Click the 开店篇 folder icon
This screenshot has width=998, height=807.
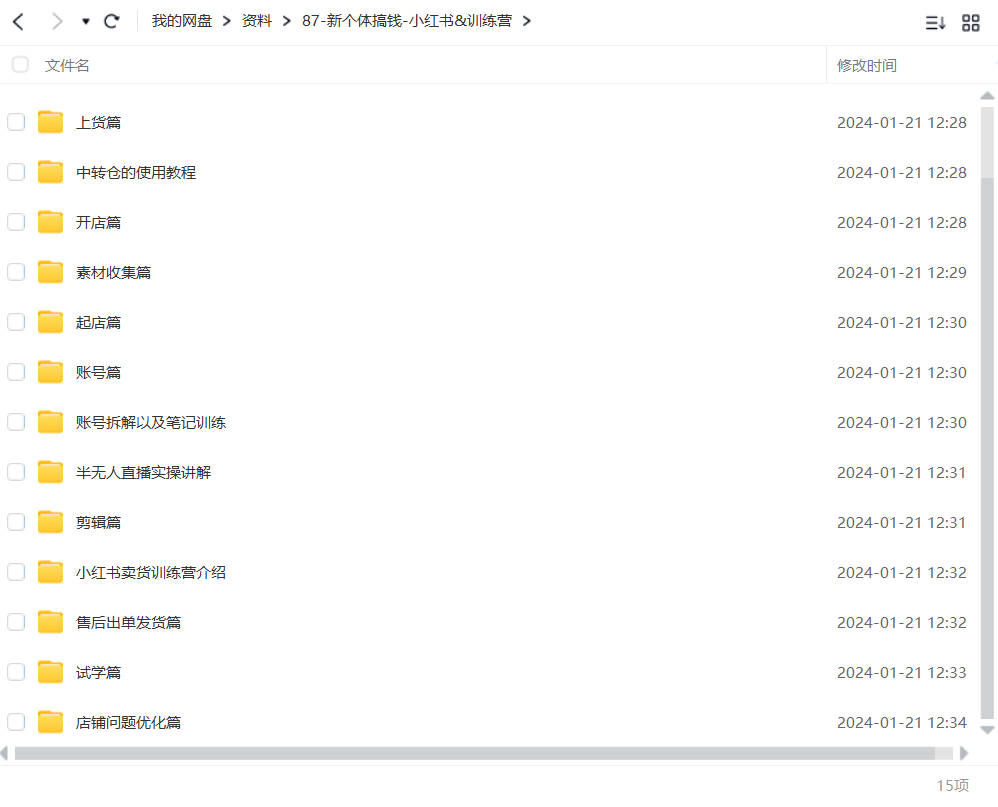tap(50, 222)
